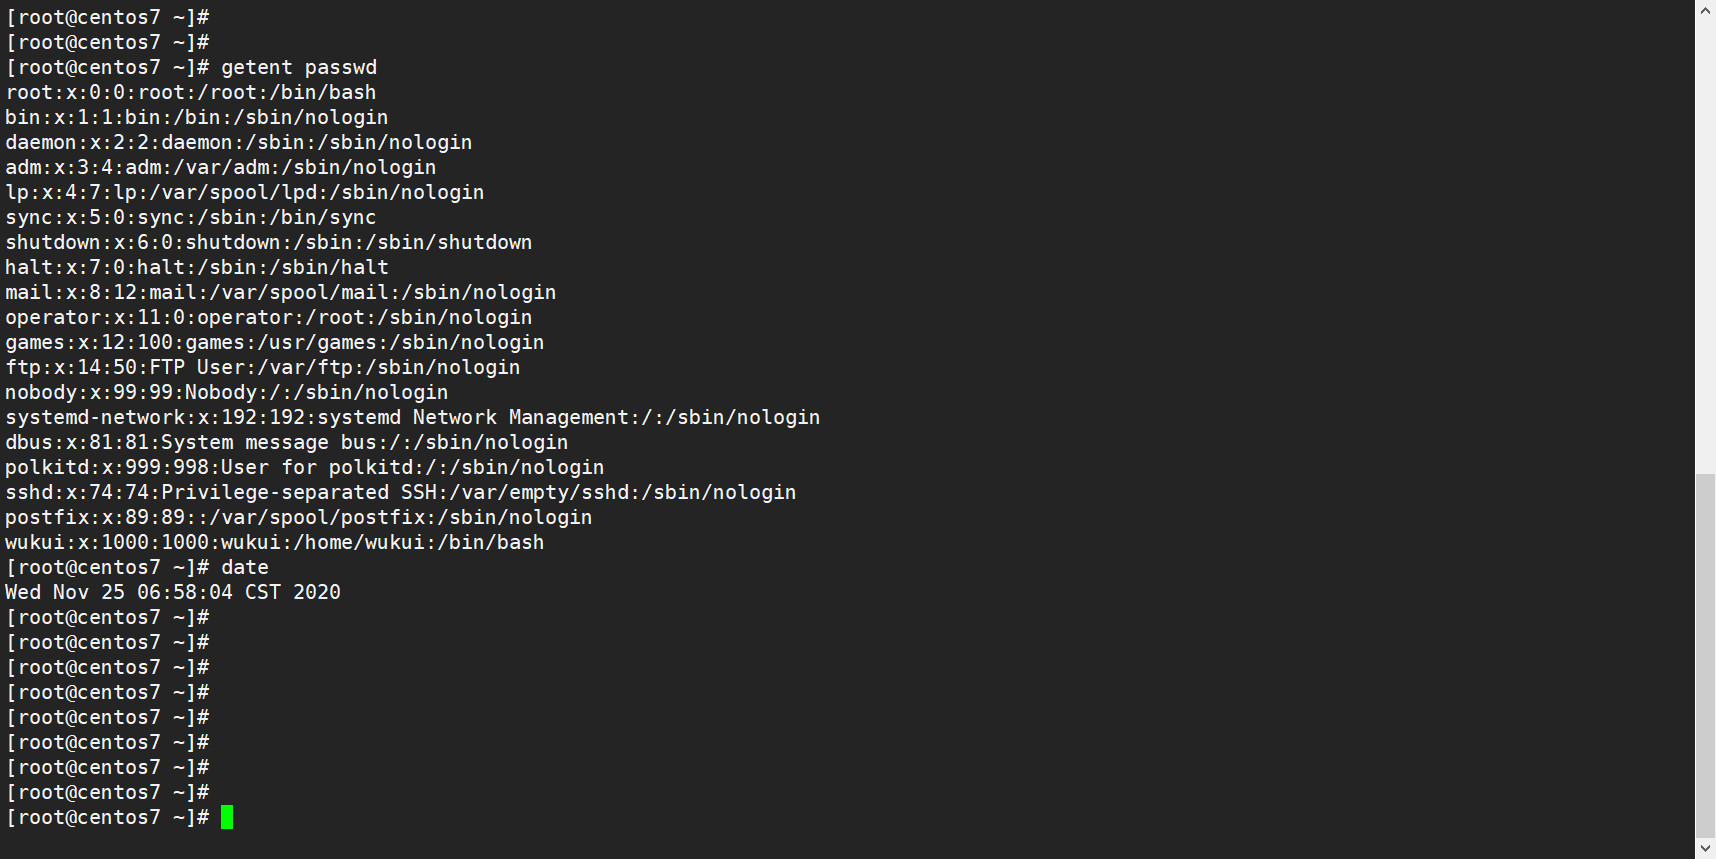Click the nobody:x:99:99 passwd entry line

click(226, 393)
